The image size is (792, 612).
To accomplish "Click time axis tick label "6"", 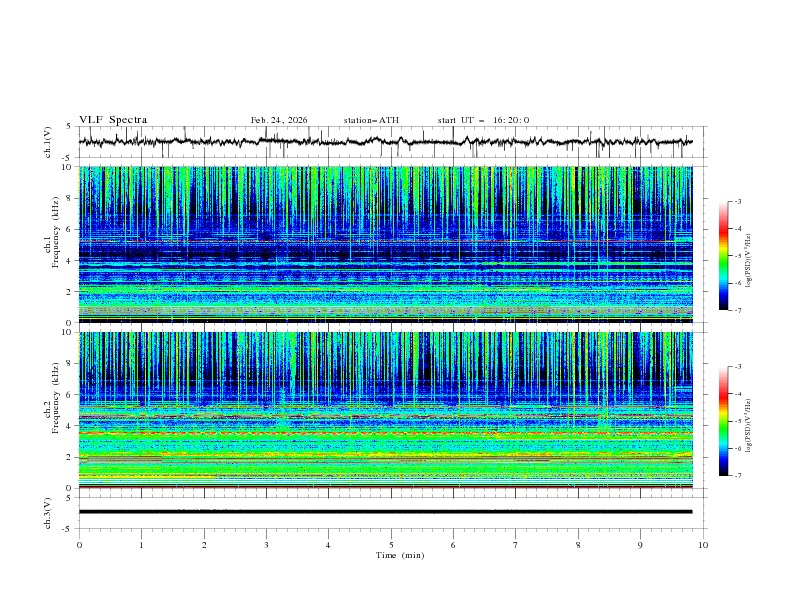I will click(x=453, y=545).
